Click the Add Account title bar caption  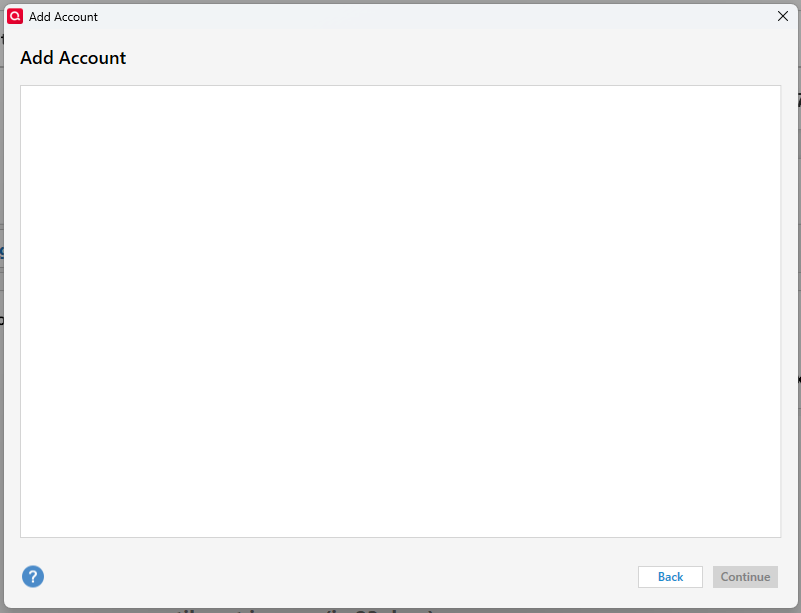[x=63, y=17]
